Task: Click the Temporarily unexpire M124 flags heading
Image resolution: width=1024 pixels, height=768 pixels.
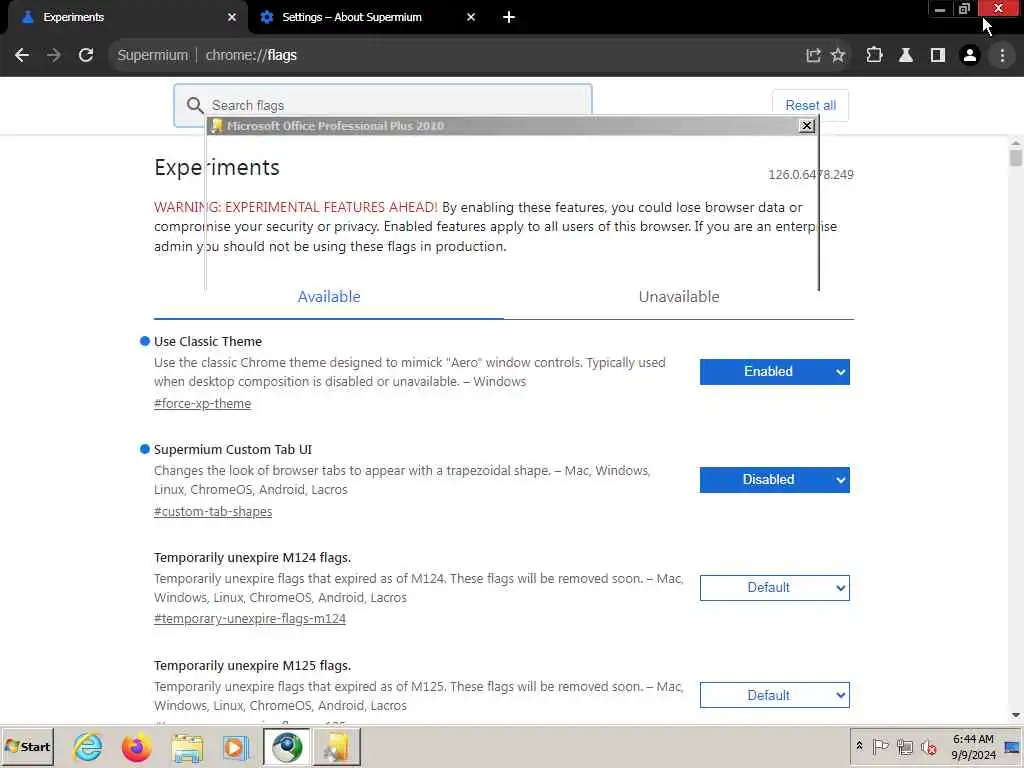Action: [252, 558]
